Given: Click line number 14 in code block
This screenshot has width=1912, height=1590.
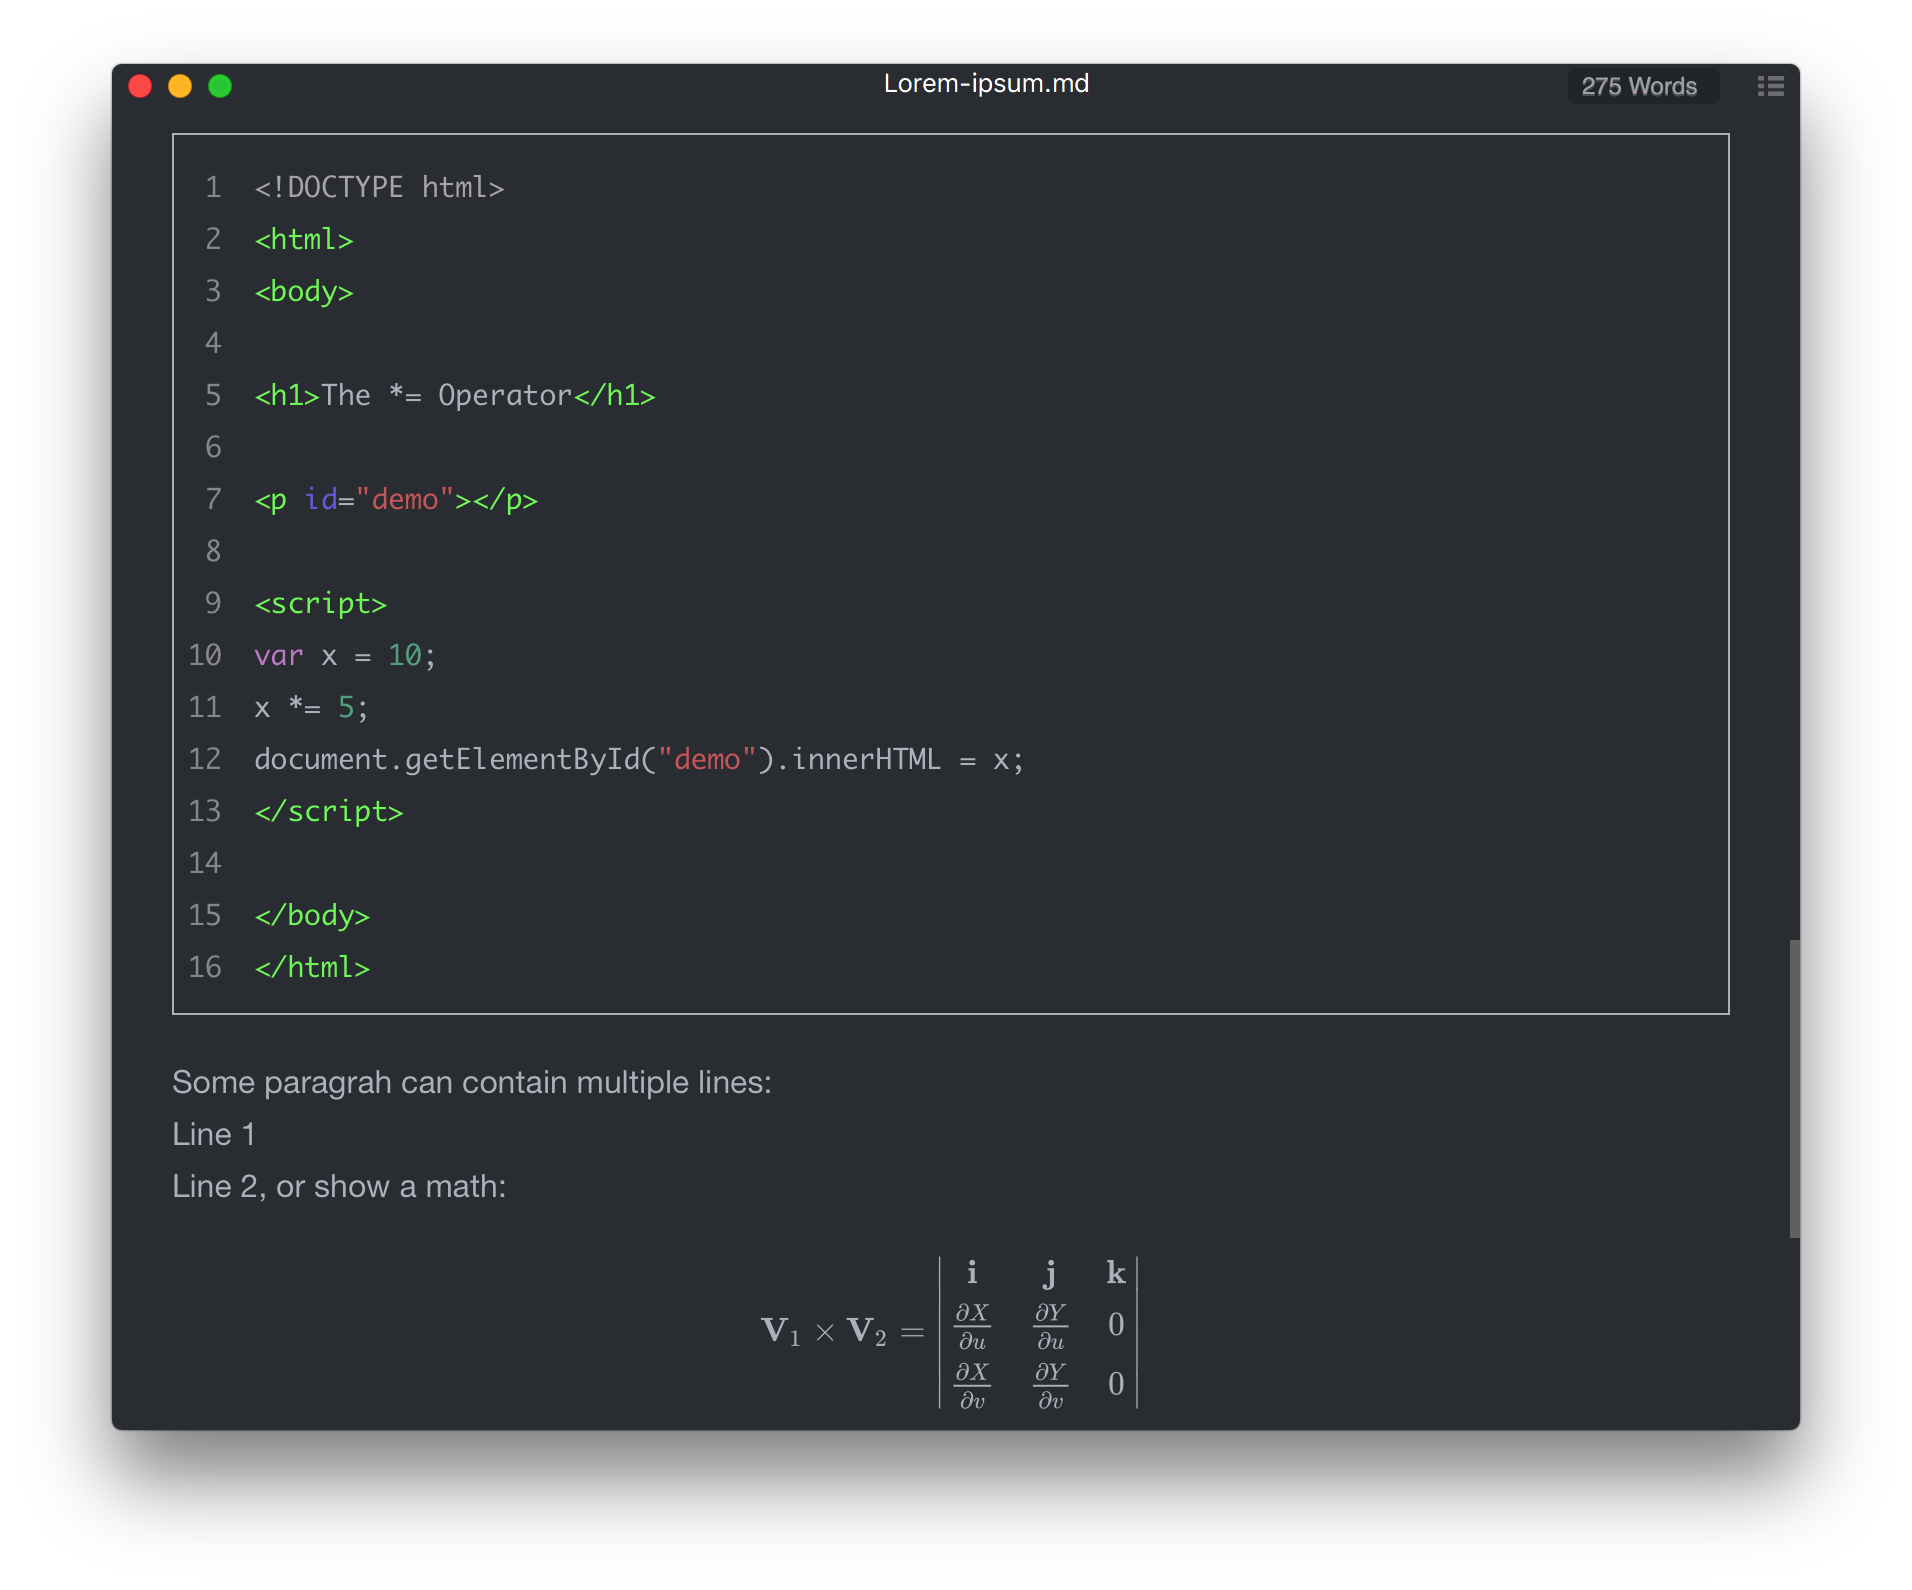Looking at the screenshot, I should (x=205, y=863).
